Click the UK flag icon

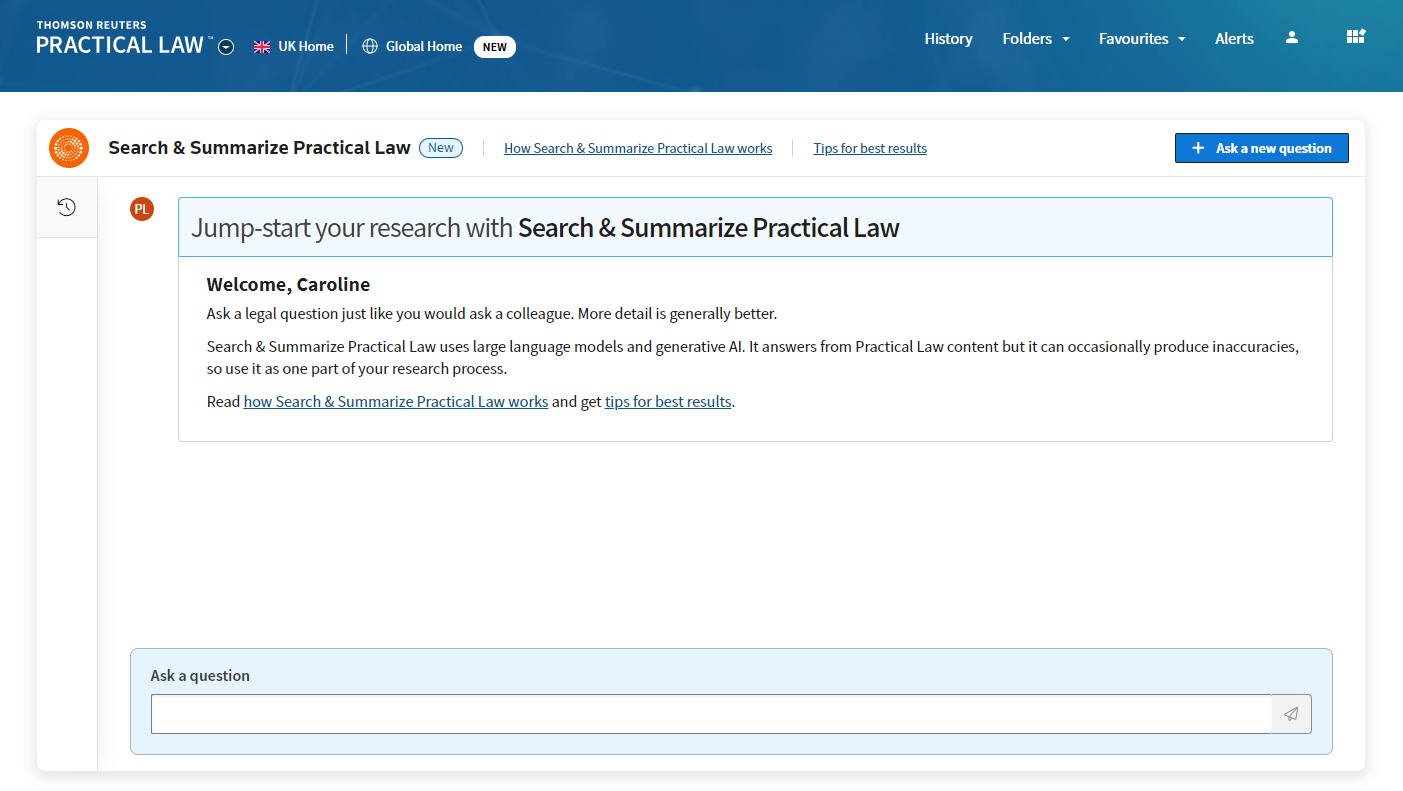pos(262,46)
